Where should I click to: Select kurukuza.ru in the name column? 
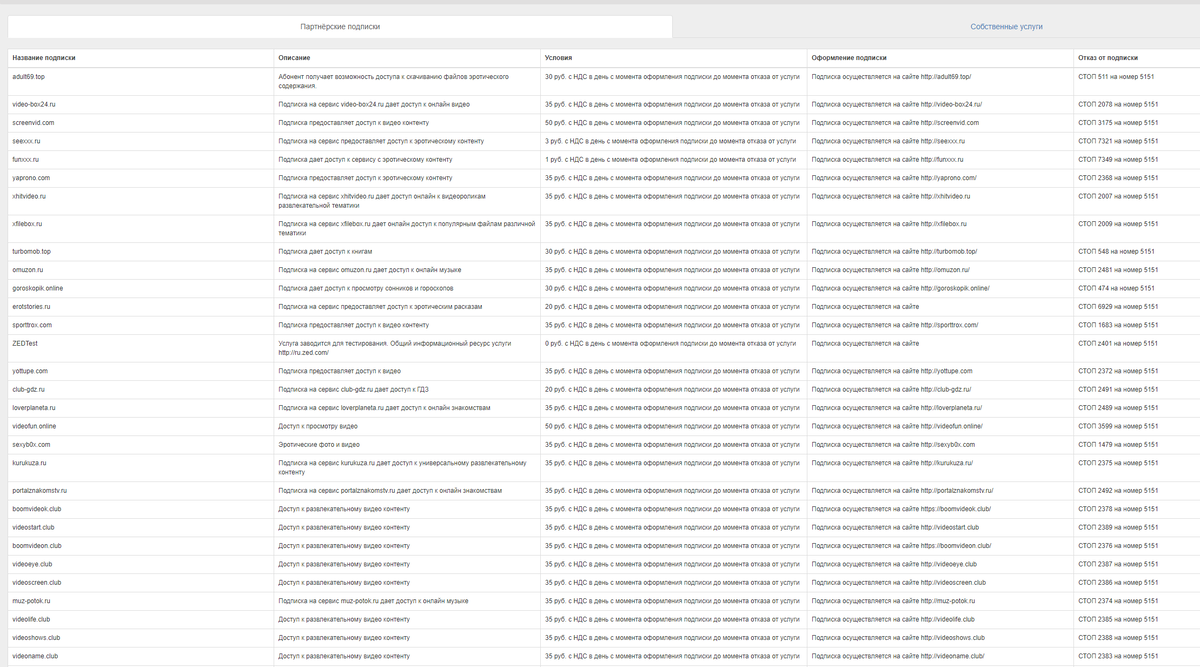[29, 463]
